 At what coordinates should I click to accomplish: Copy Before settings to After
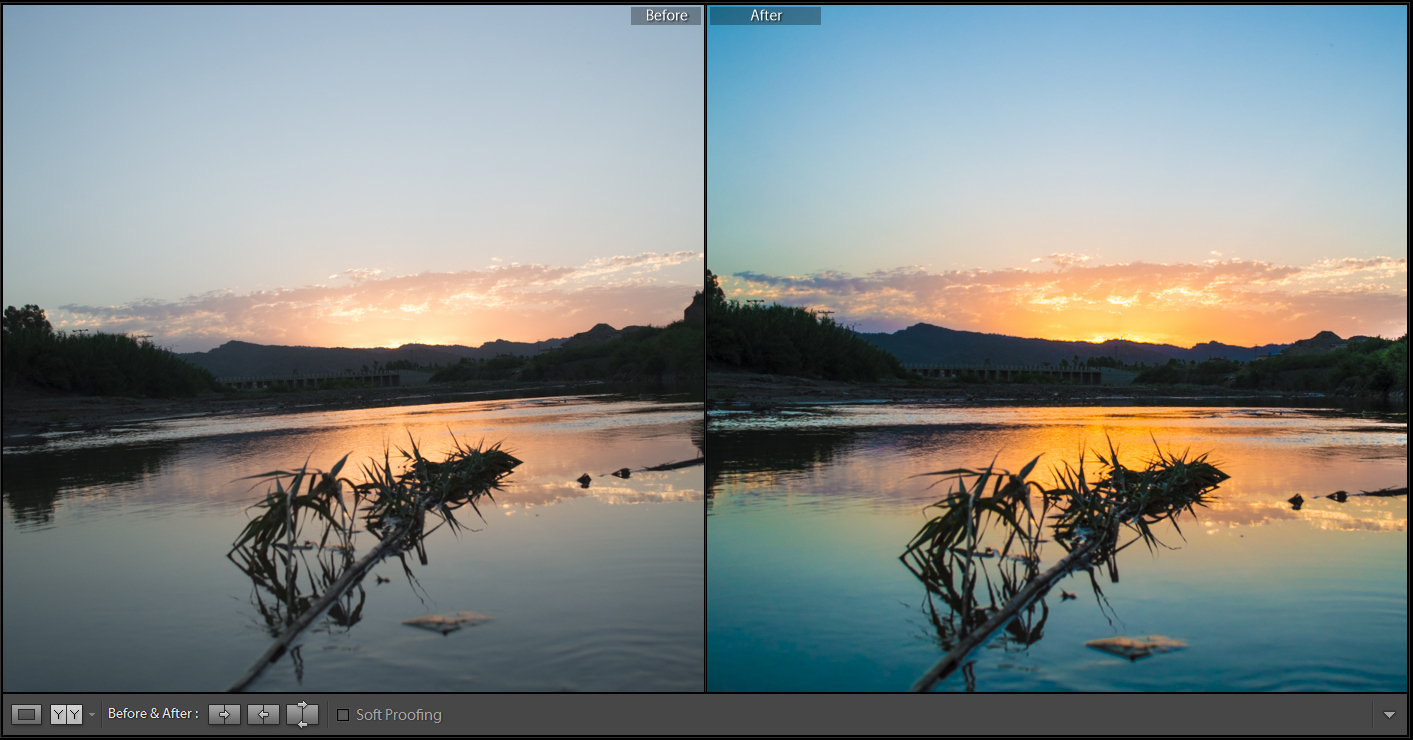click(224, 714)
